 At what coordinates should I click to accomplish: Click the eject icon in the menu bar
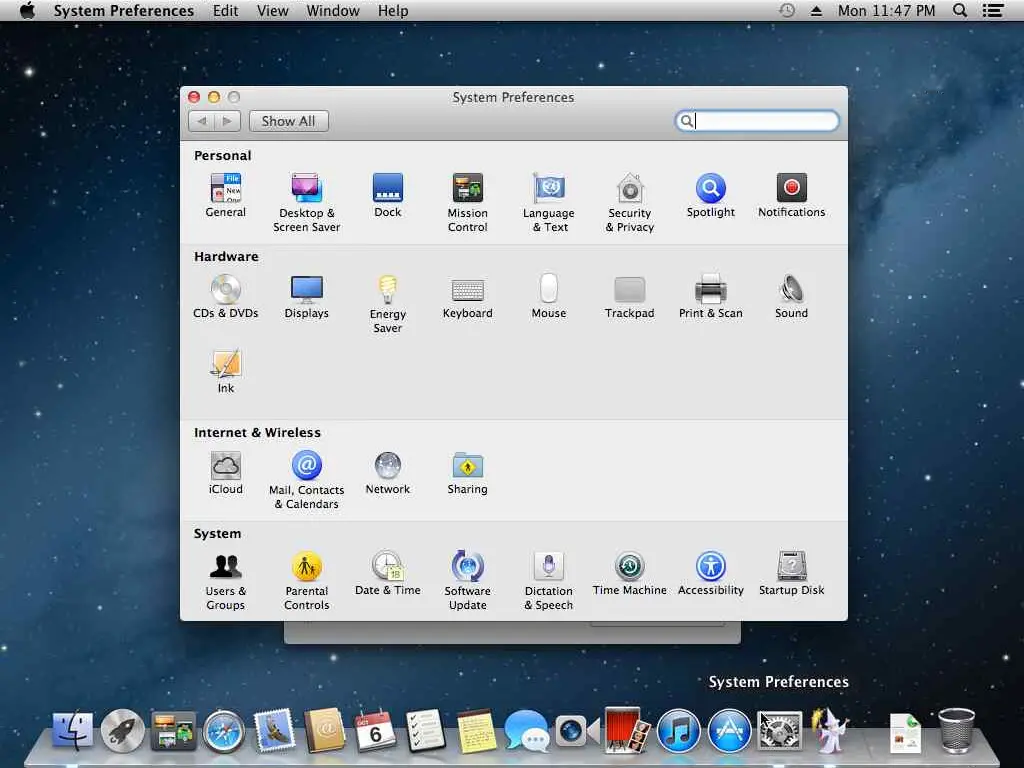tap(816, 11)
